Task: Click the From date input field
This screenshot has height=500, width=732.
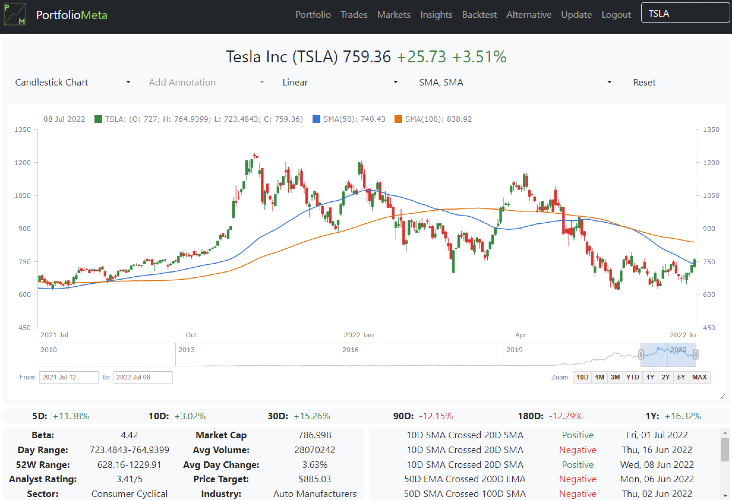Action: [69, 377]
